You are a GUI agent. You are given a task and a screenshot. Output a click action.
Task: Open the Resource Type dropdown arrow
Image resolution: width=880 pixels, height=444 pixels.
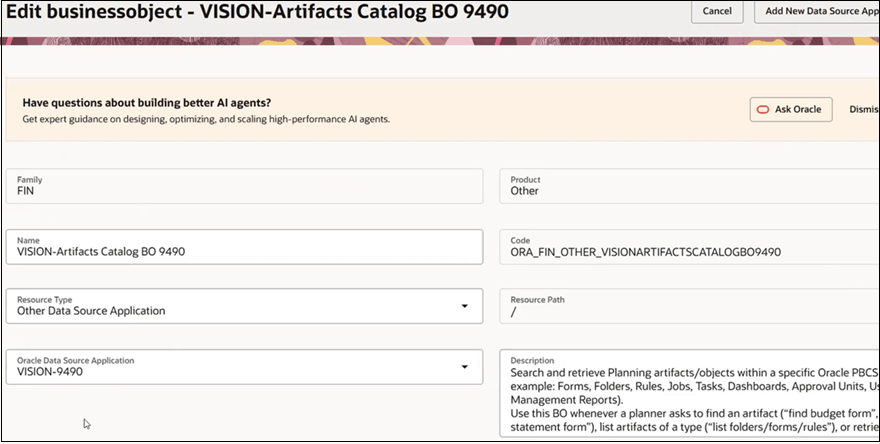pos(465,306)
